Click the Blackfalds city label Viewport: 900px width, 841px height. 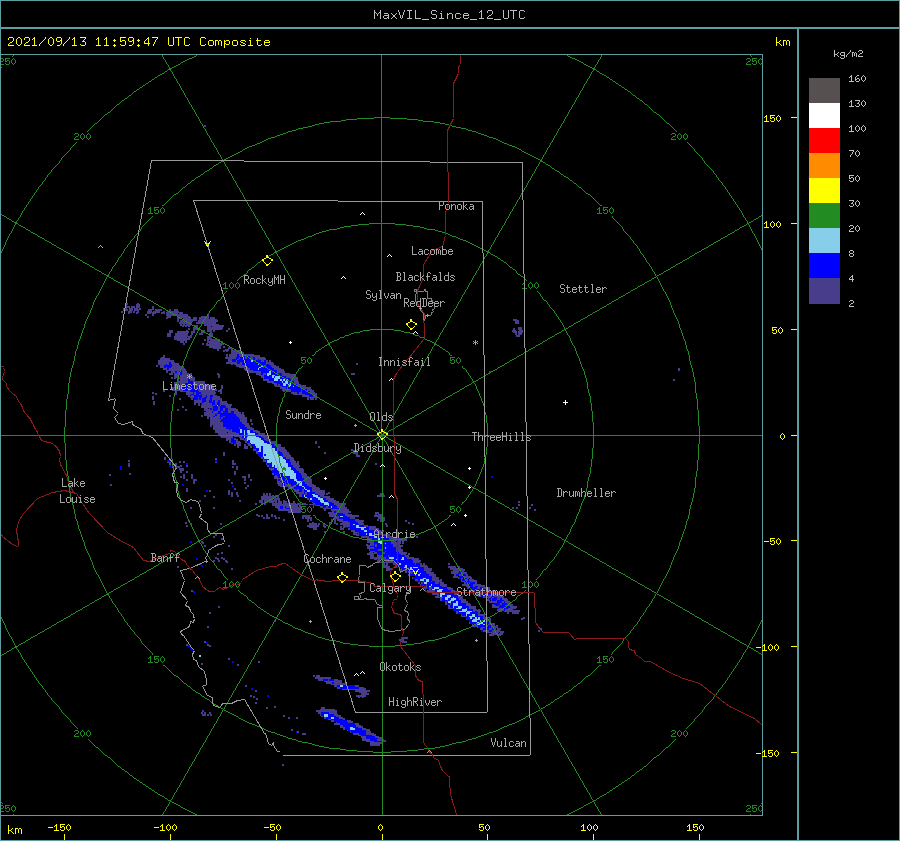(425, 277)
